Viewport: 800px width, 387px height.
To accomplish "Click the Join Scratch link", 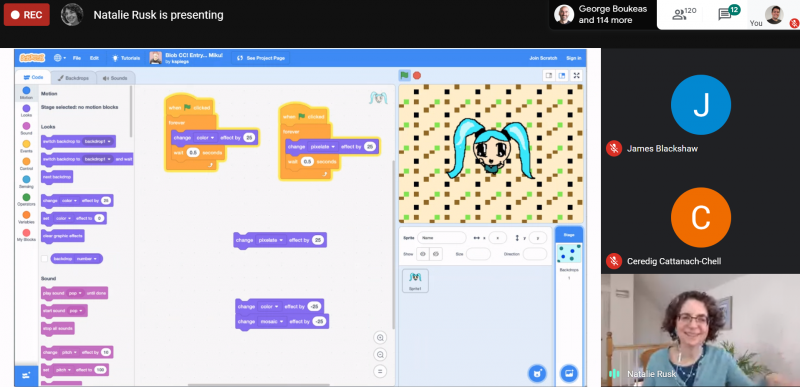I will tap(543, 58).
